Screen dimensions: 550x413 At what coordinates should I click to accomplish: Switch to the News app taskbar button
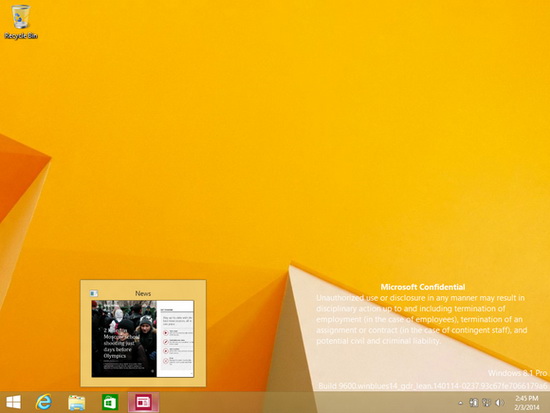pyautogui.click(x=143, y=402)
